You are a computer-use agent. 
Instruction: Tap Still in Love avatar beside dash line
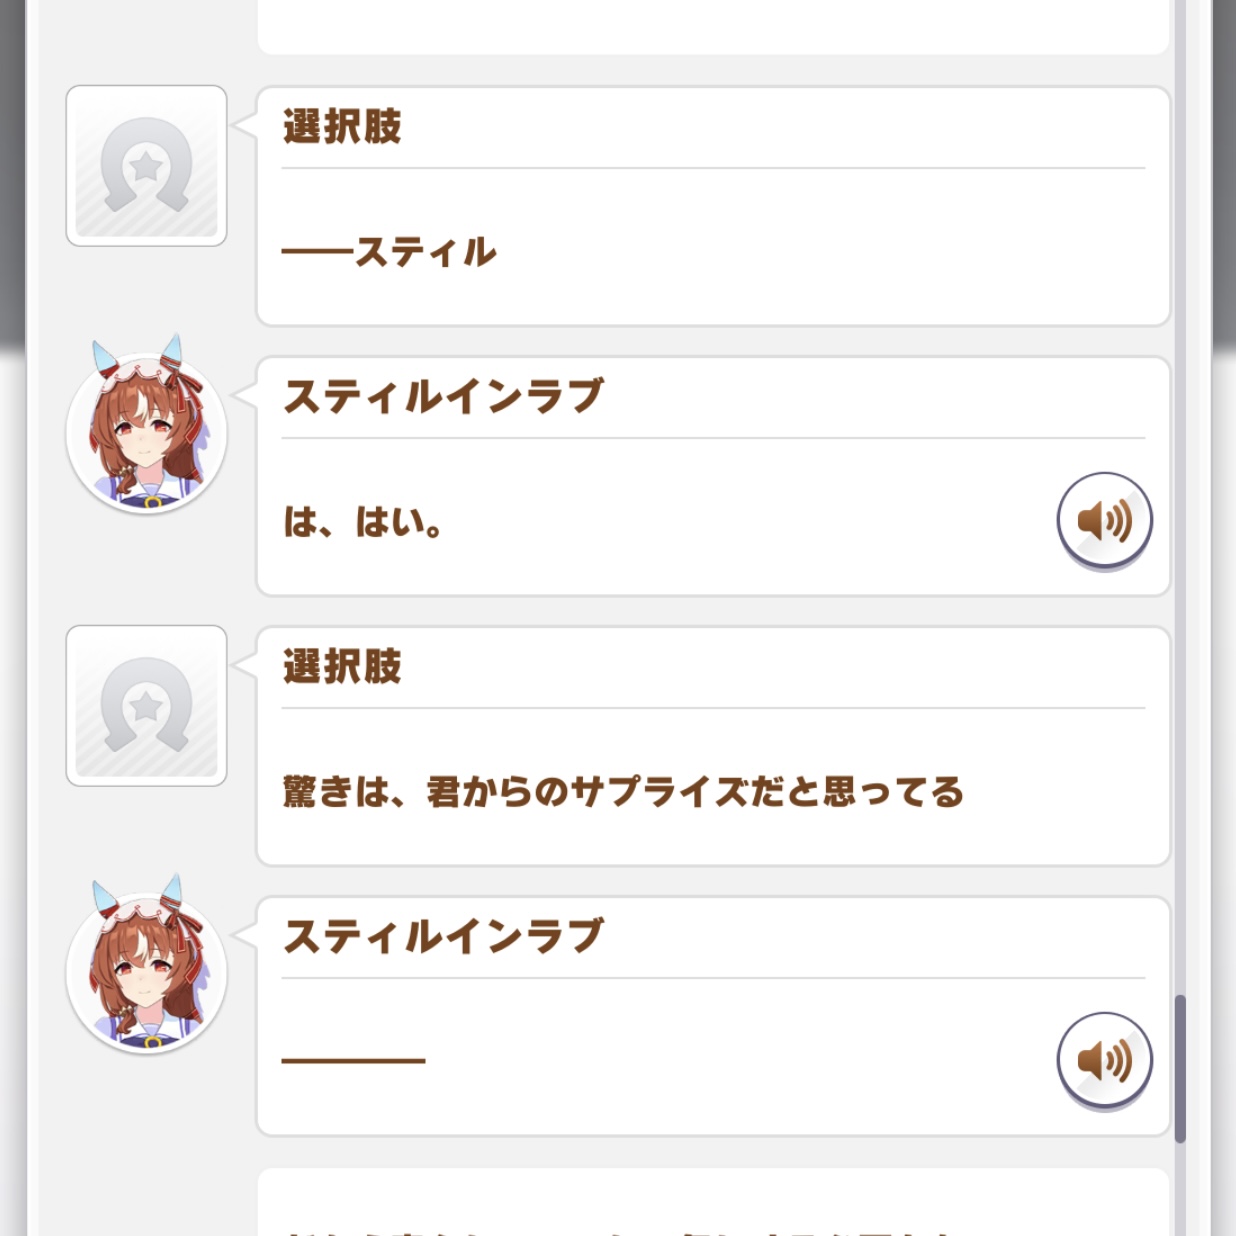[x=146, y=974]
